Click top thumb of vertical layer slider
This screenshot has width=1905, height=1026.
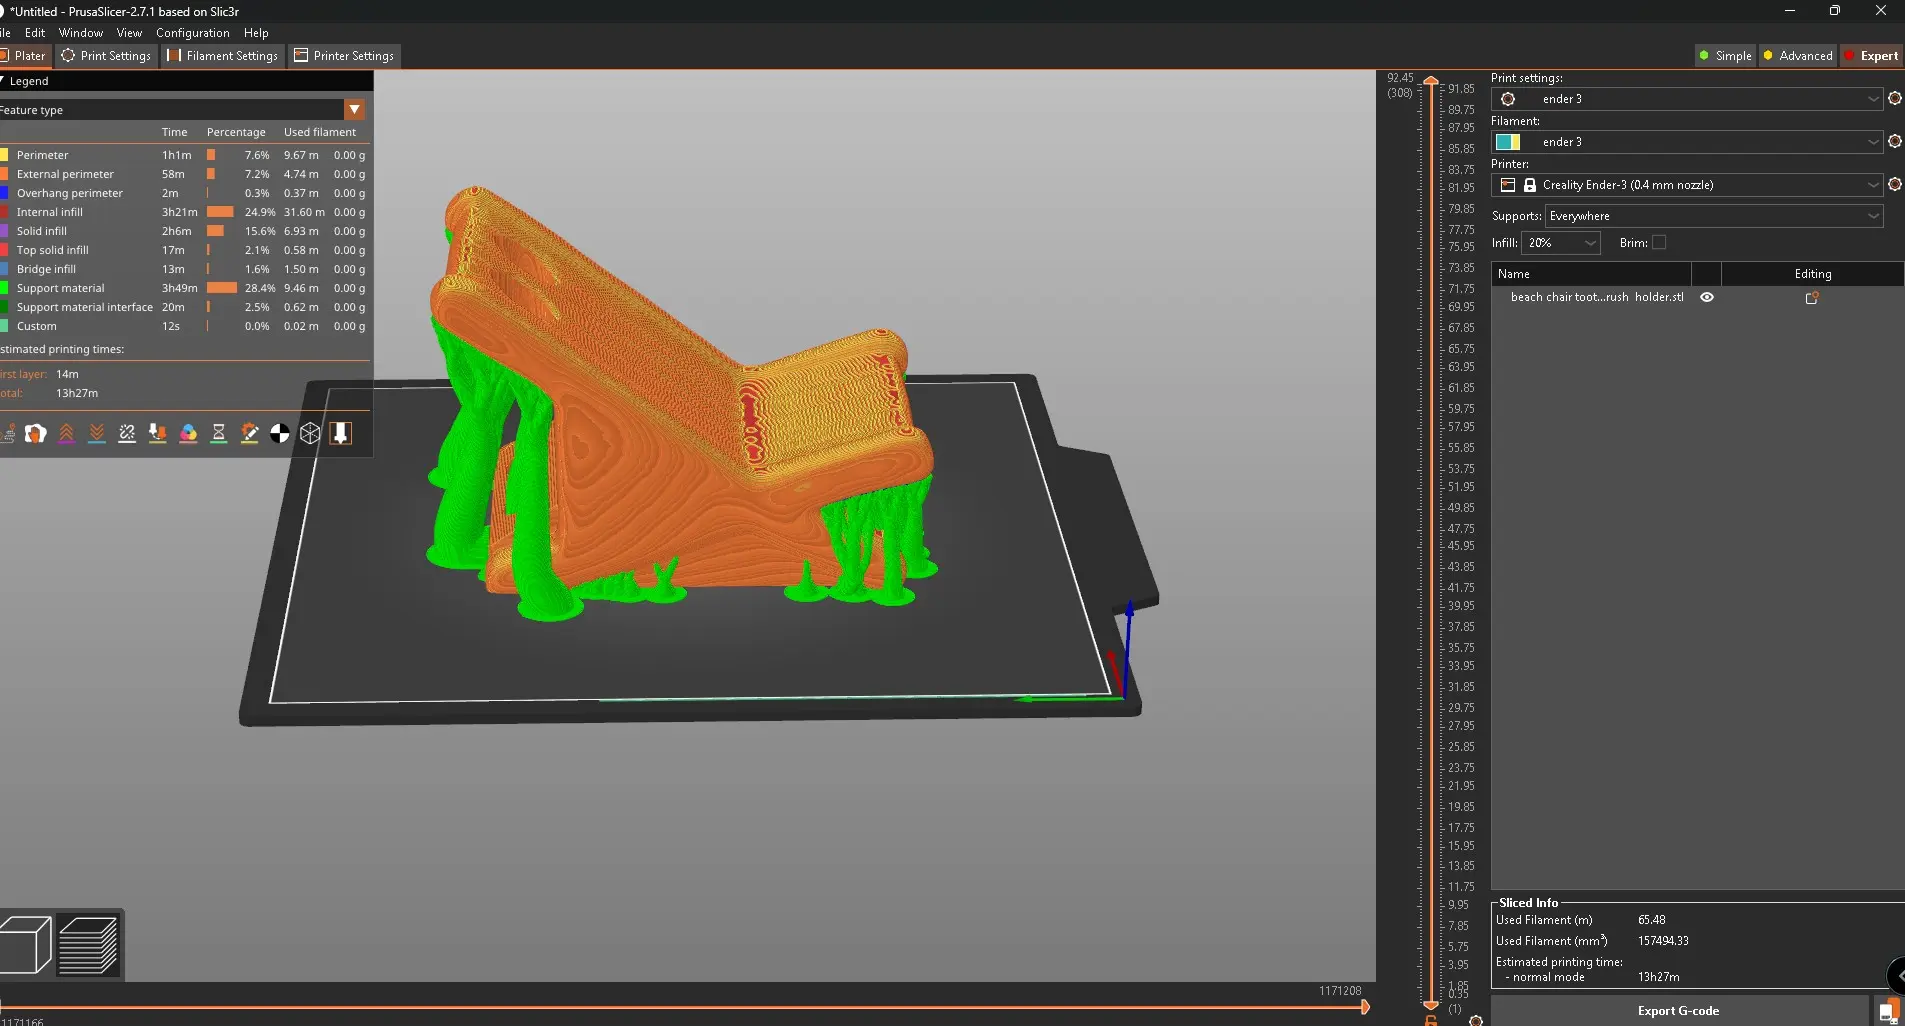point(1431,81)
